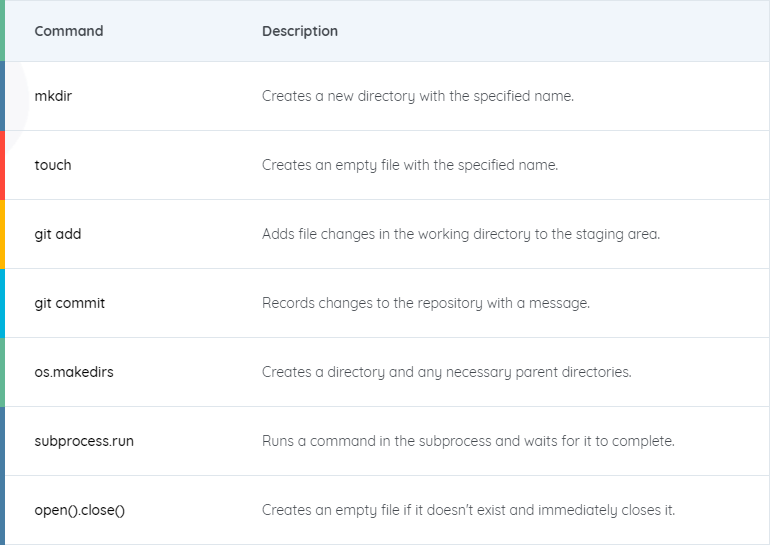This screenshot has height=545, width=770.
Task: Click description mentioning the staging area
Action: click(x=461, y=234)
